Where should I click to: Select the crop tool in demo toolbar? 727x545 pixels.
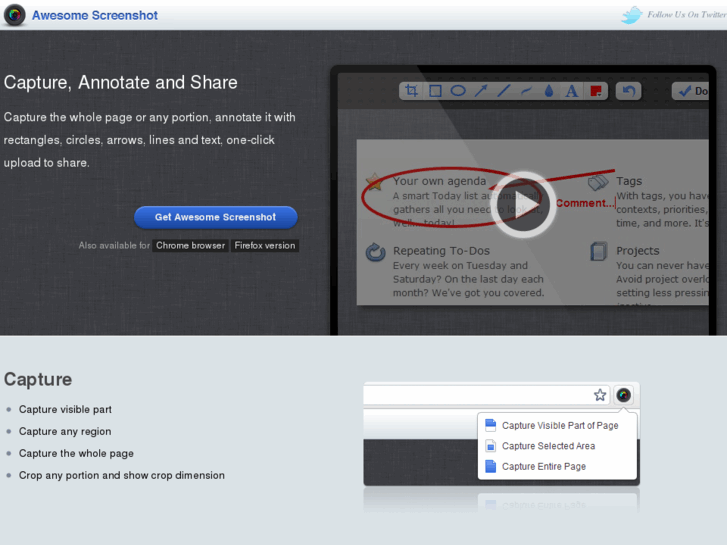[x=411, y=90]
